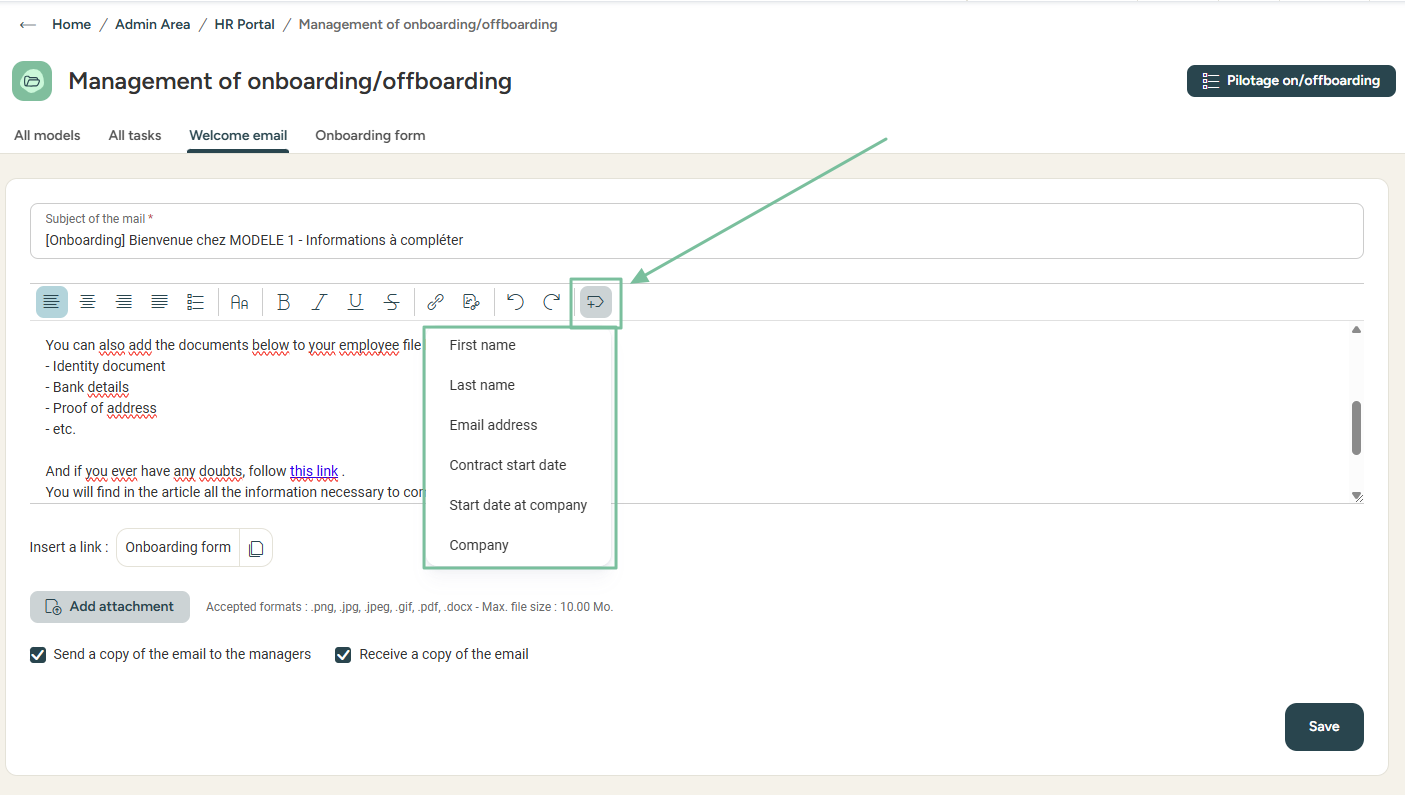The width and height of the screenshot is (1405, 795).
Task: Insert a bulleted list
Action: tap(196, 302)
